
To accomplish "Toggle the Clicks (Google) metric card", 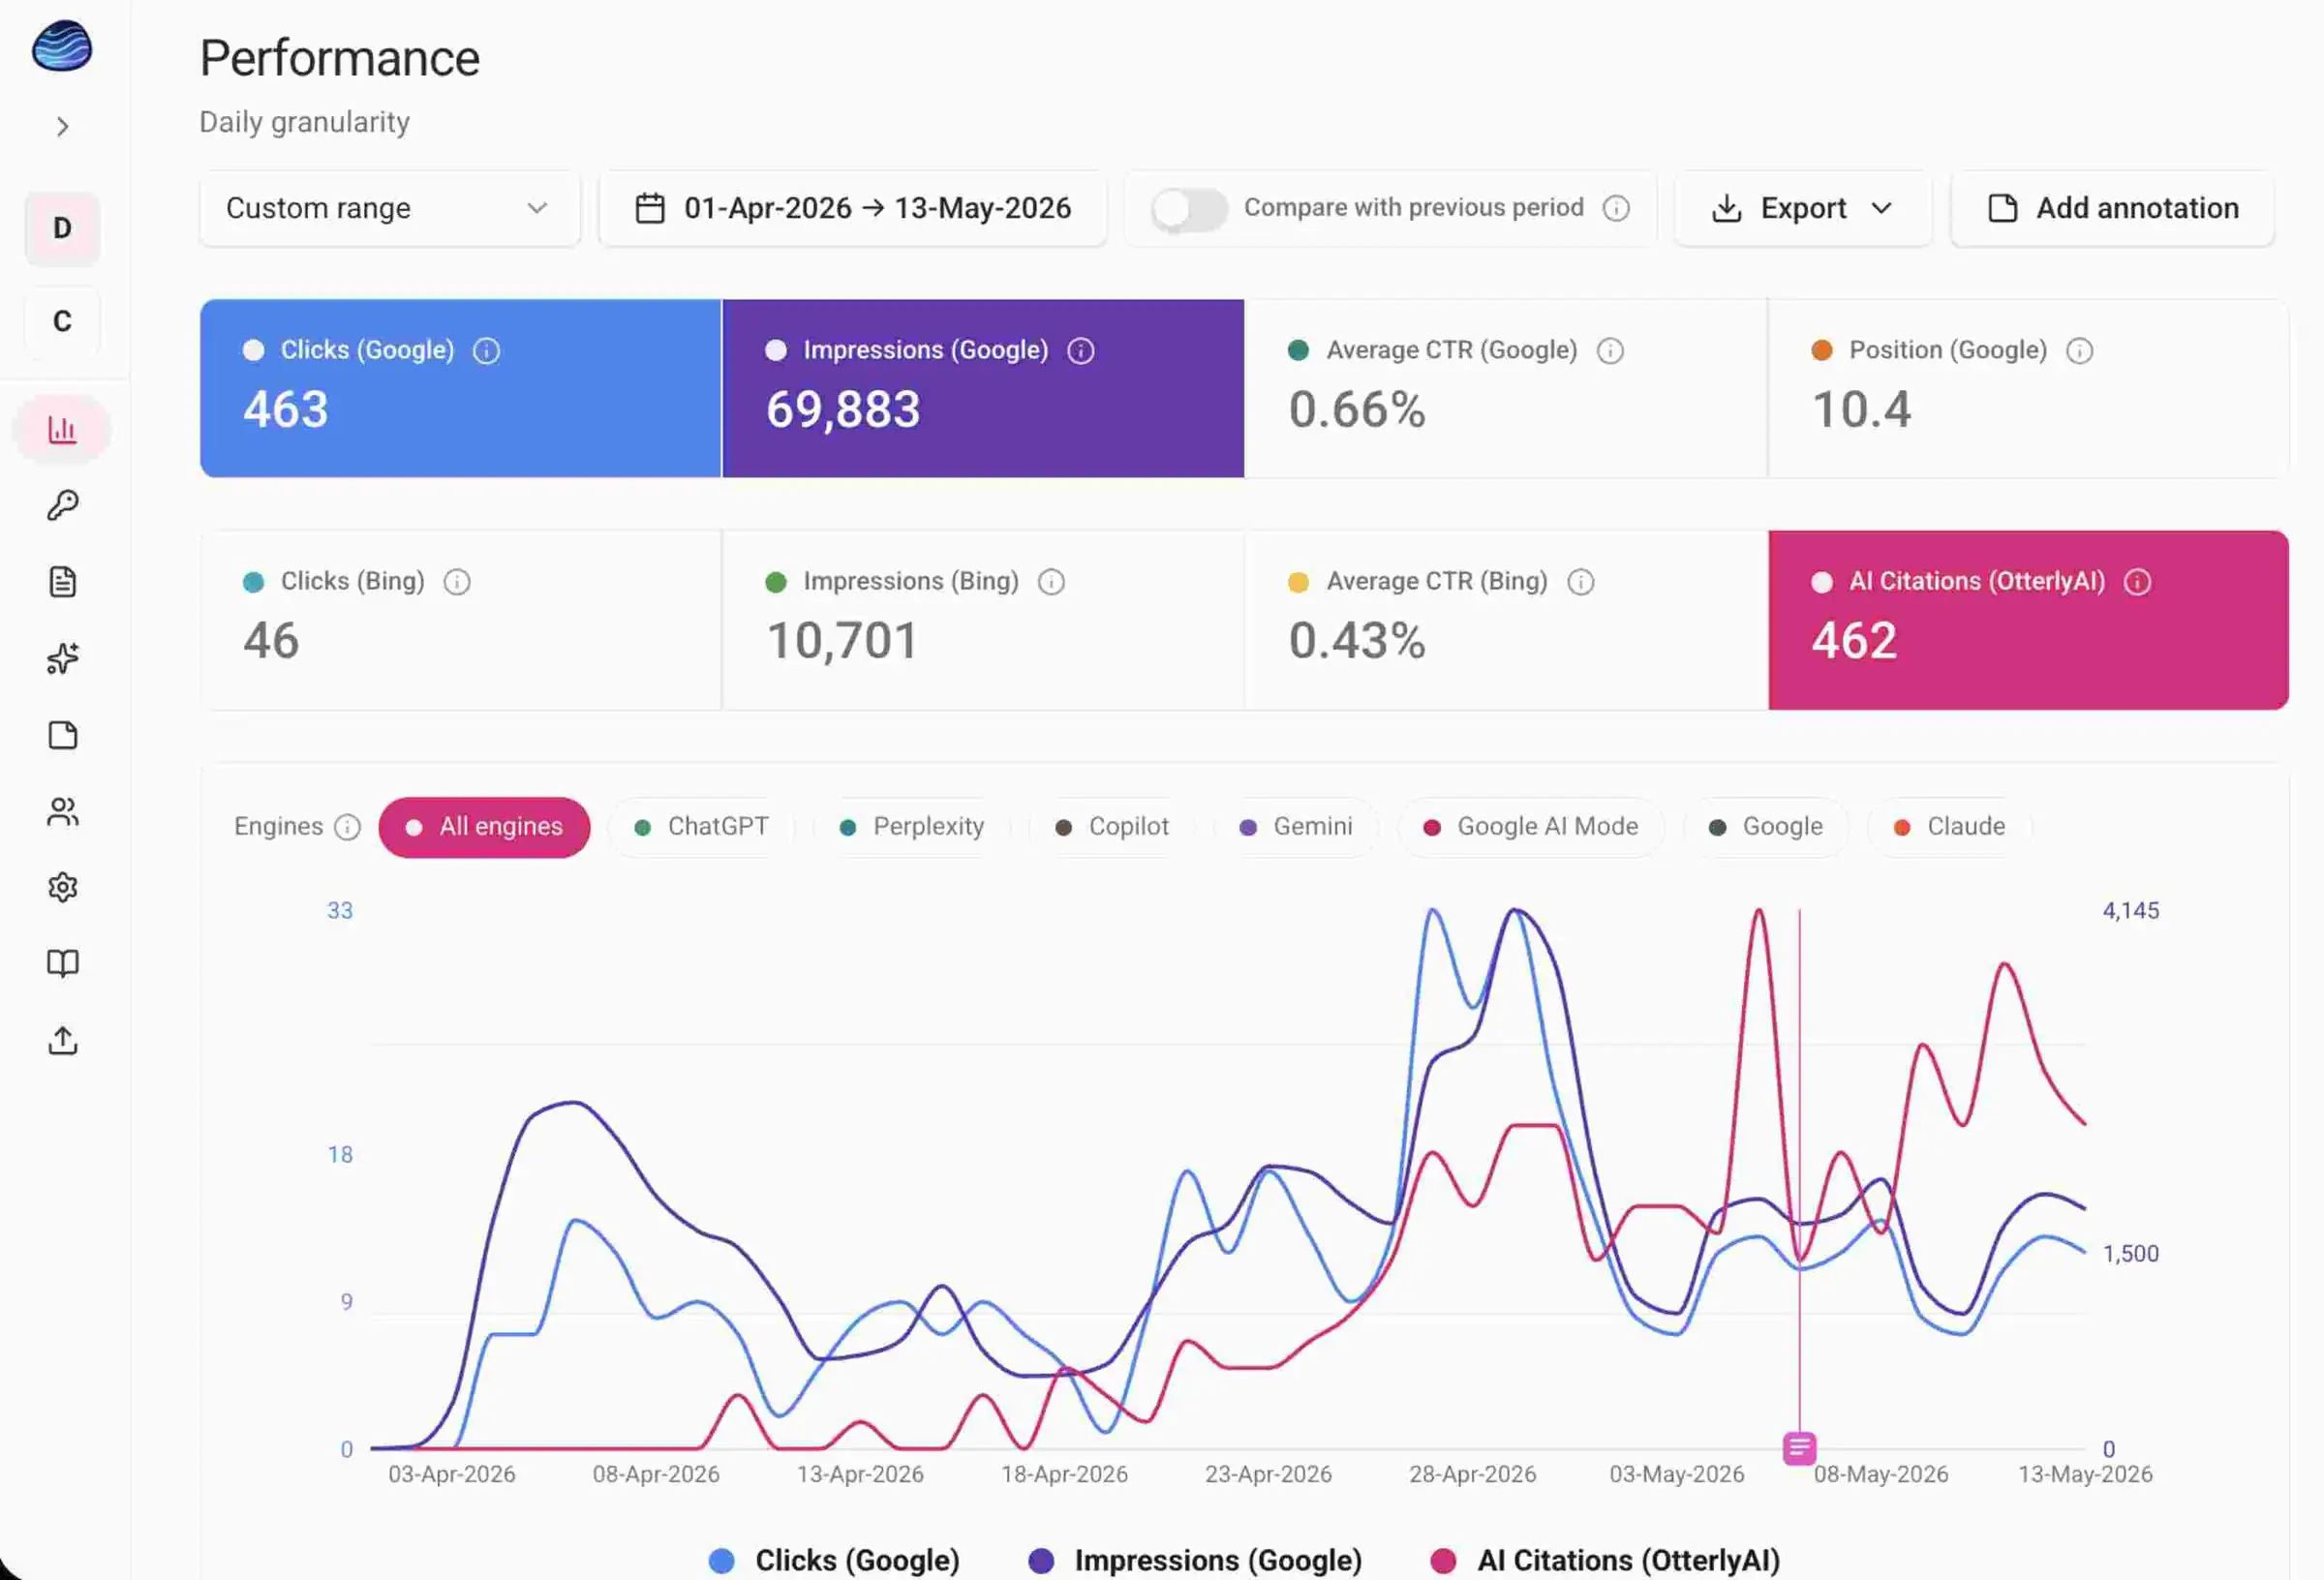I will click(460, 388).
